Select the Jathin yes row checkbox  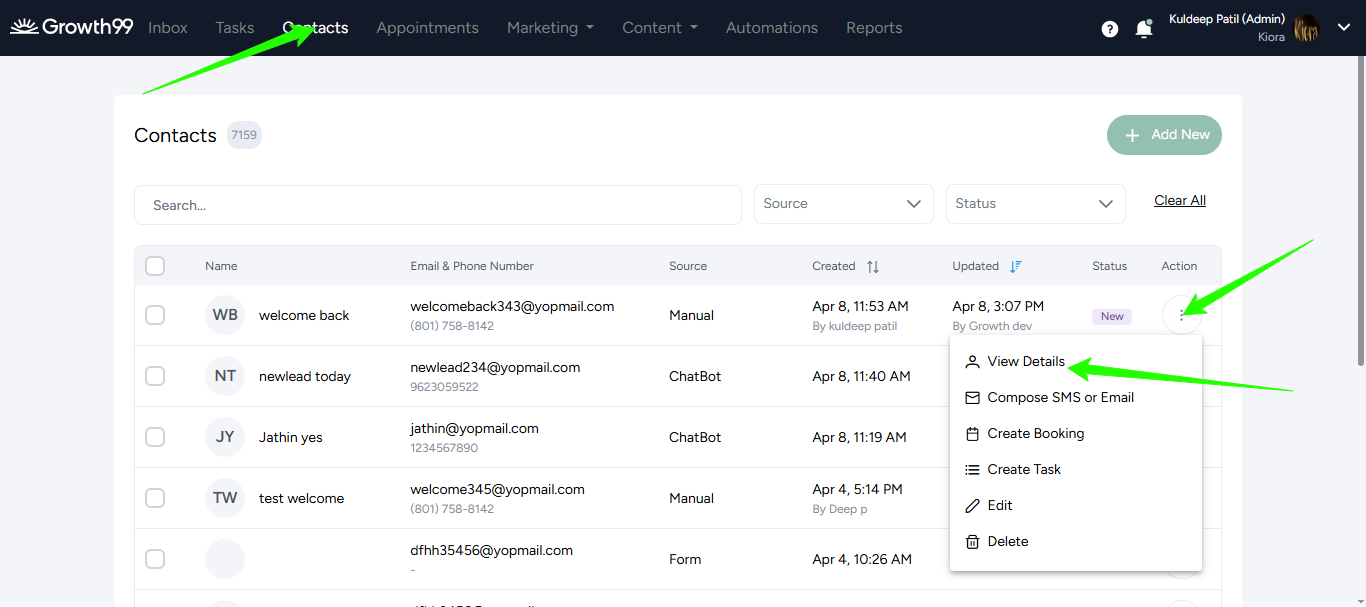(x=155, y=437)
